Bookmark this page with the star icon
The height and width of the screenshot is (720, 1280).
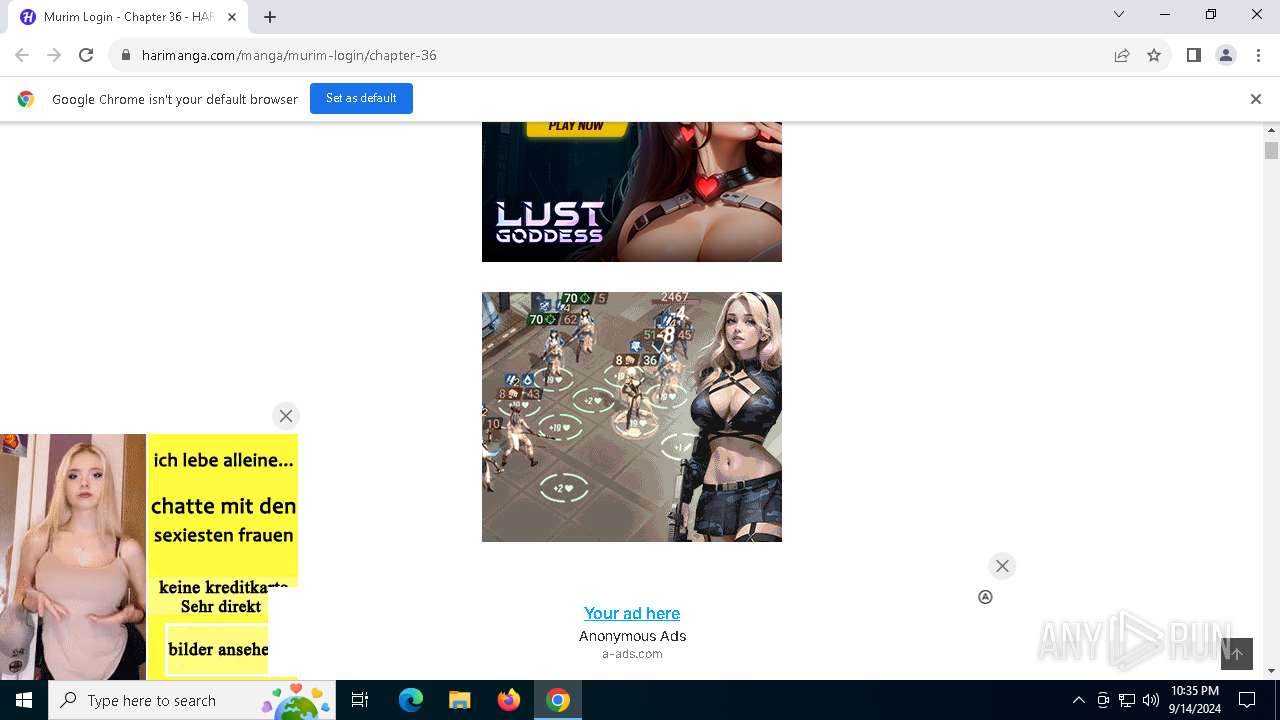(1154, 55)
